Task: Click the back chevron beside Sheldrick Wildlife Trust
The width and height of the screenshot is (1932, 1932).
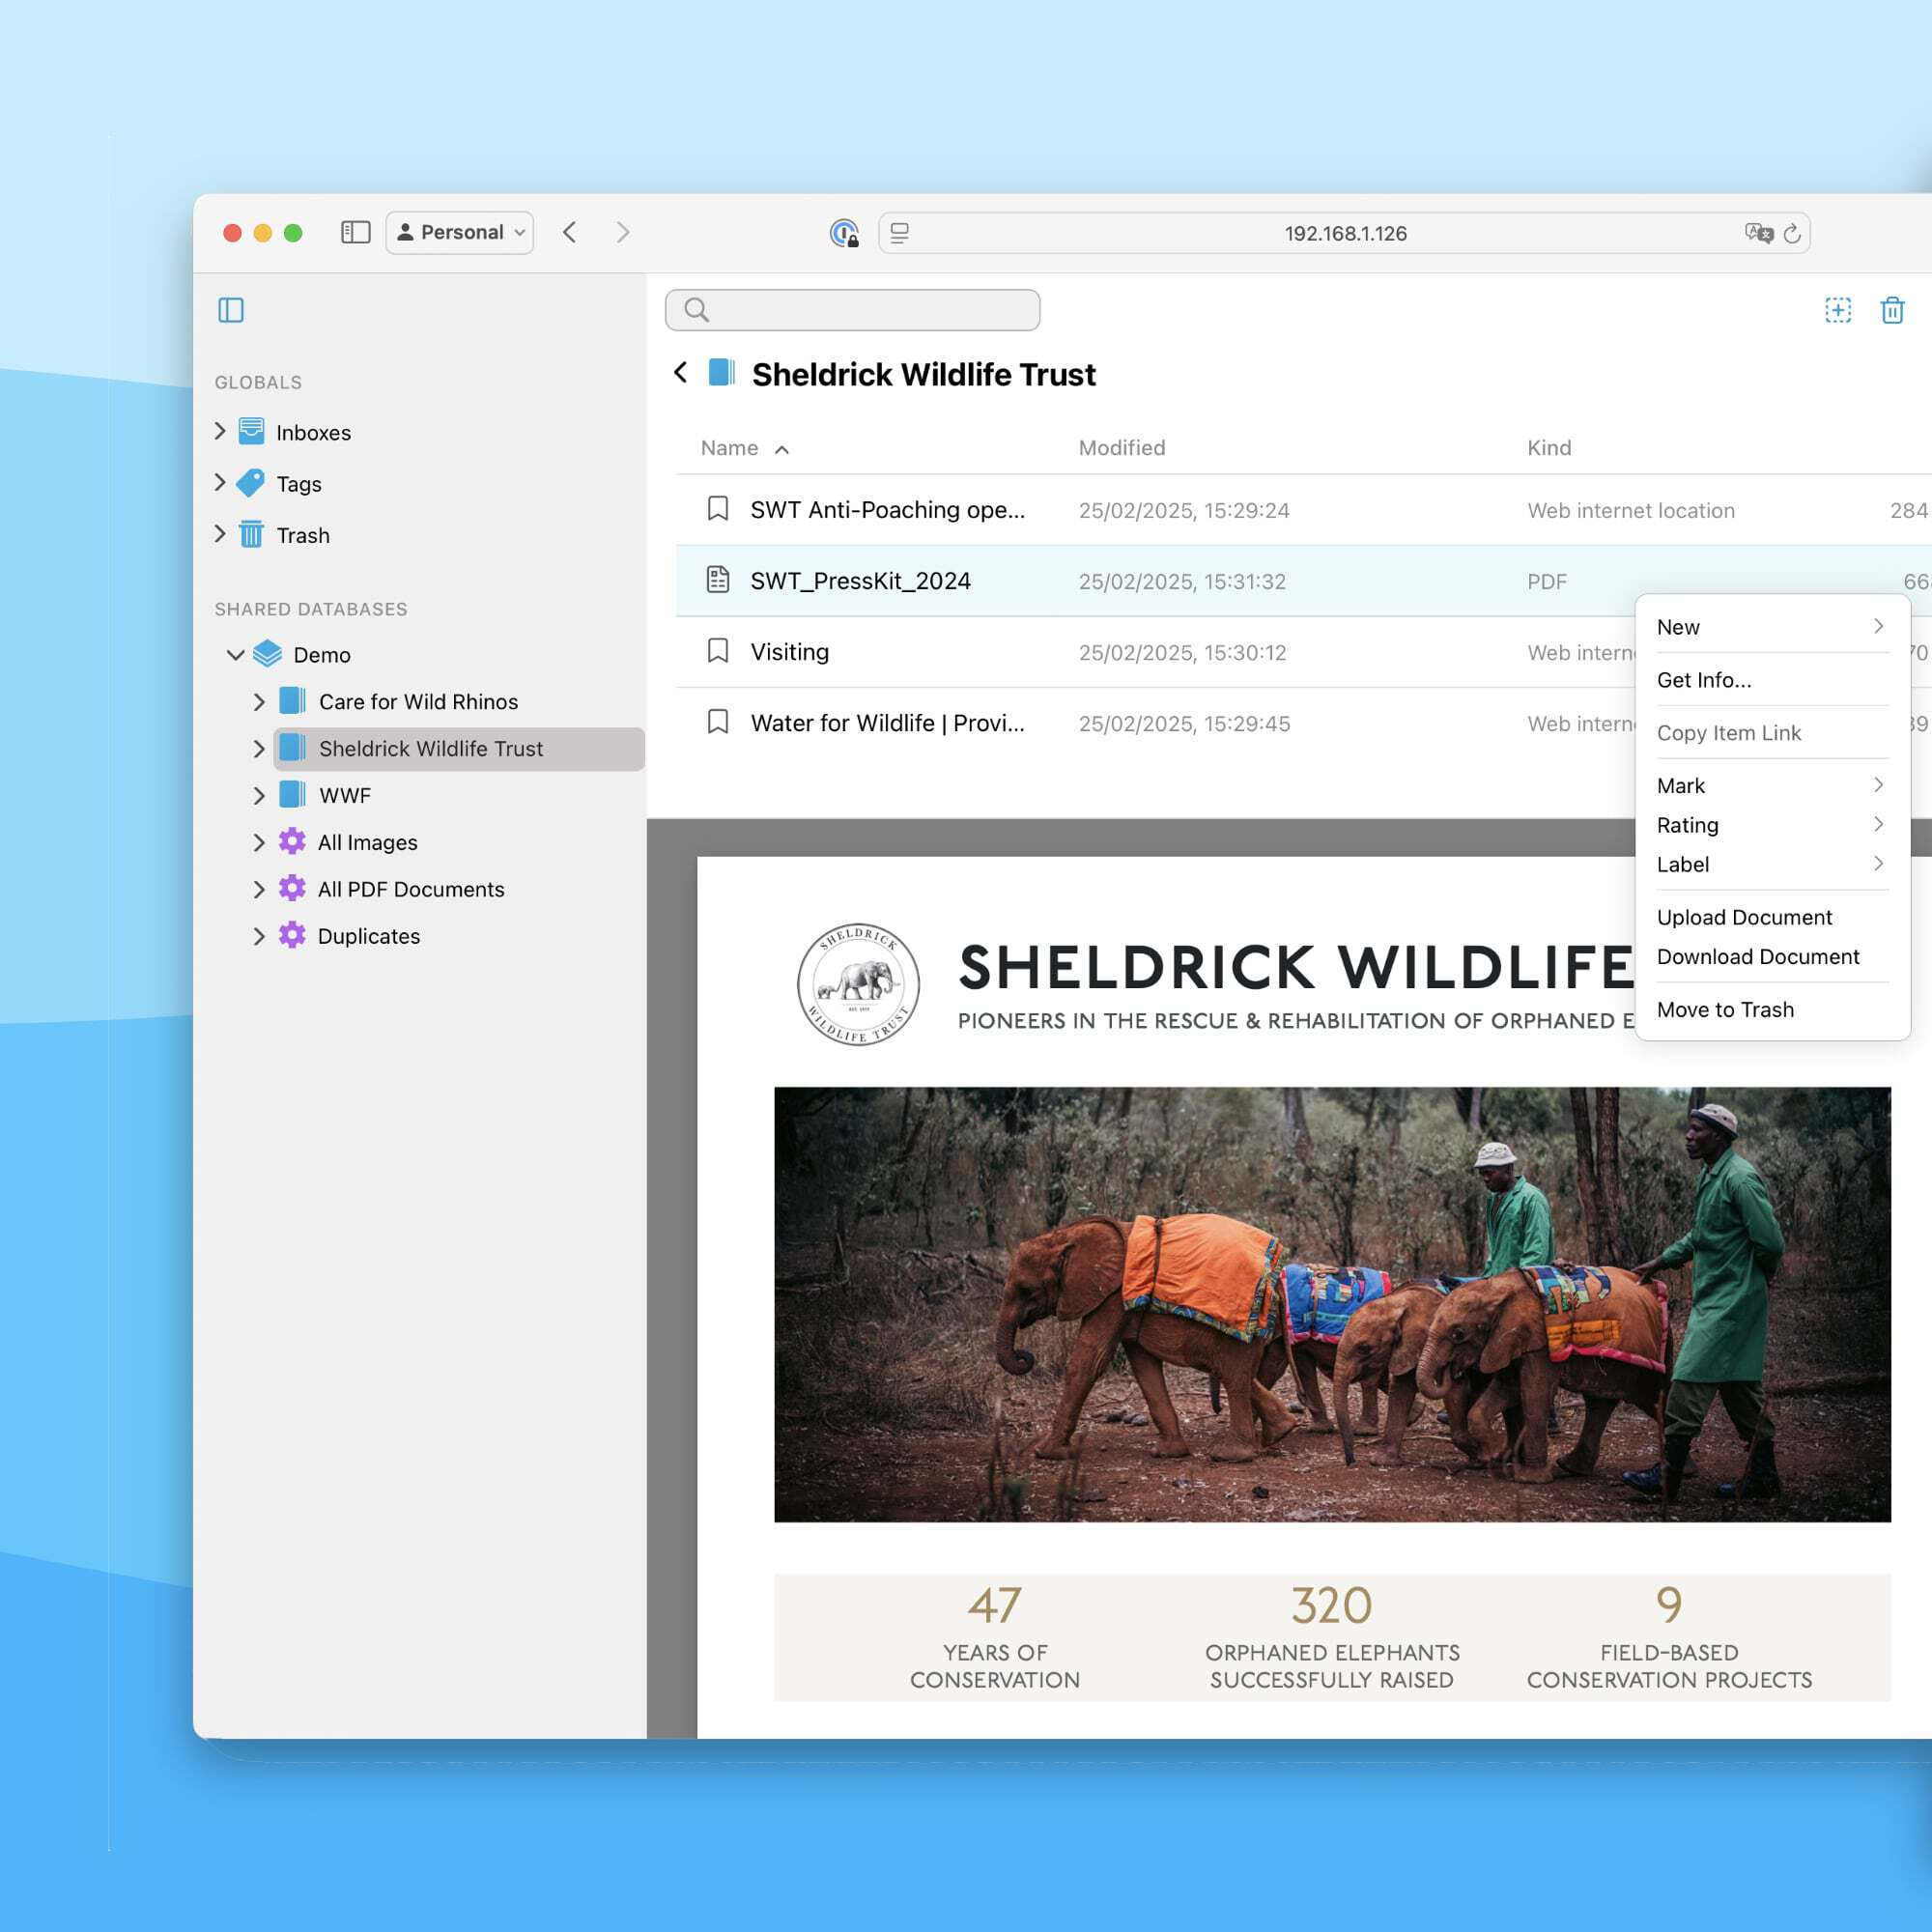Action: point(681,373)
